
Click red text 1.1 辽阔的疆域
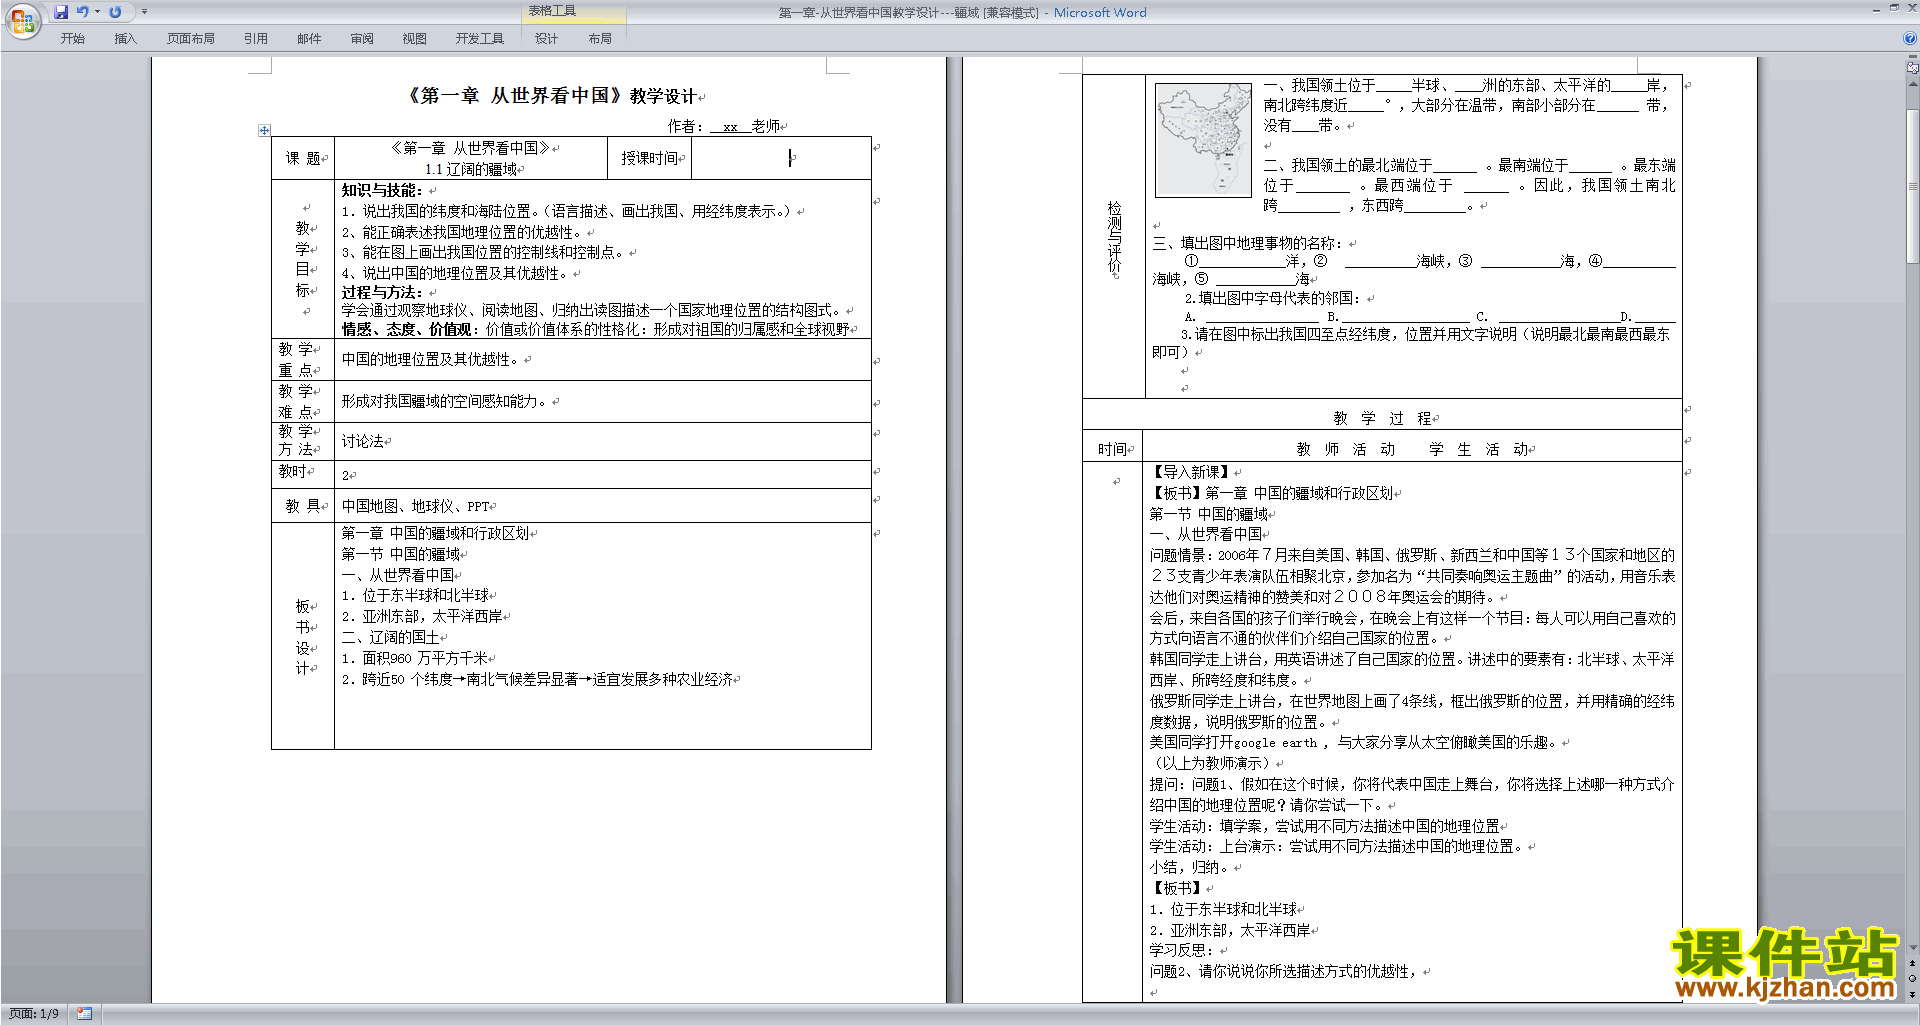[471, 169]
